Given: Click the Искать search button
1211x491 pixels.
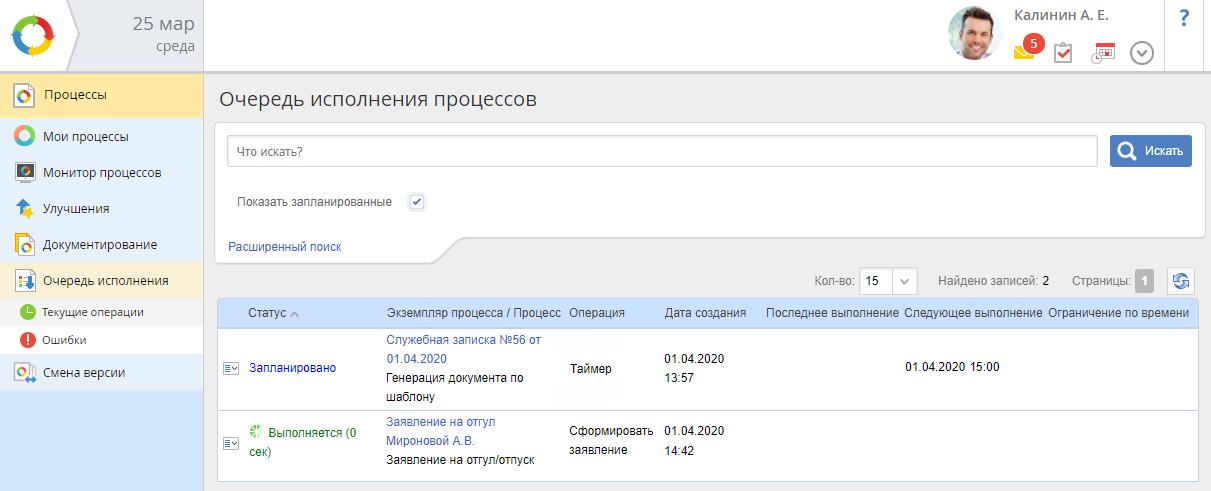Looking at the screenshot, I should pos(1150,151).
